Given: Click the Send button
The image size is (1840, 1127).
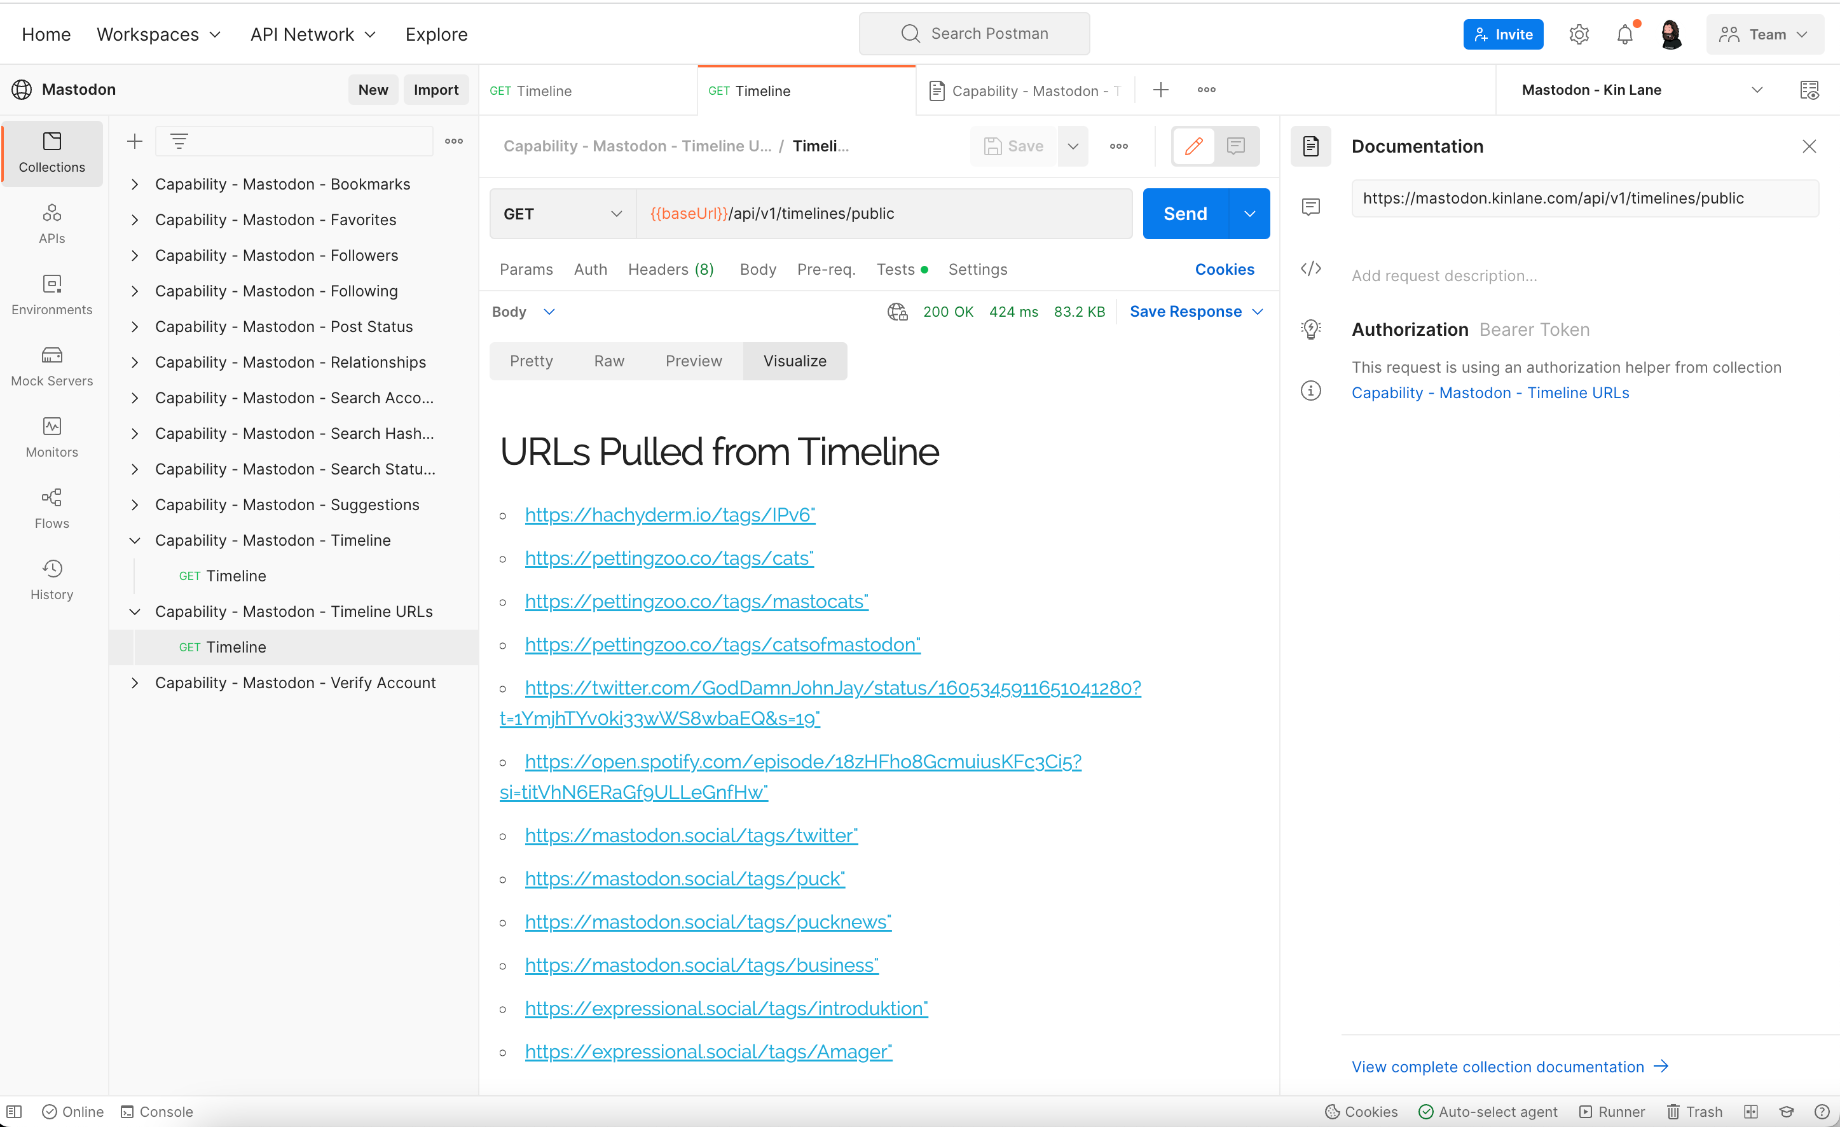Looking at the screenshot, I should coord(1185,214).
